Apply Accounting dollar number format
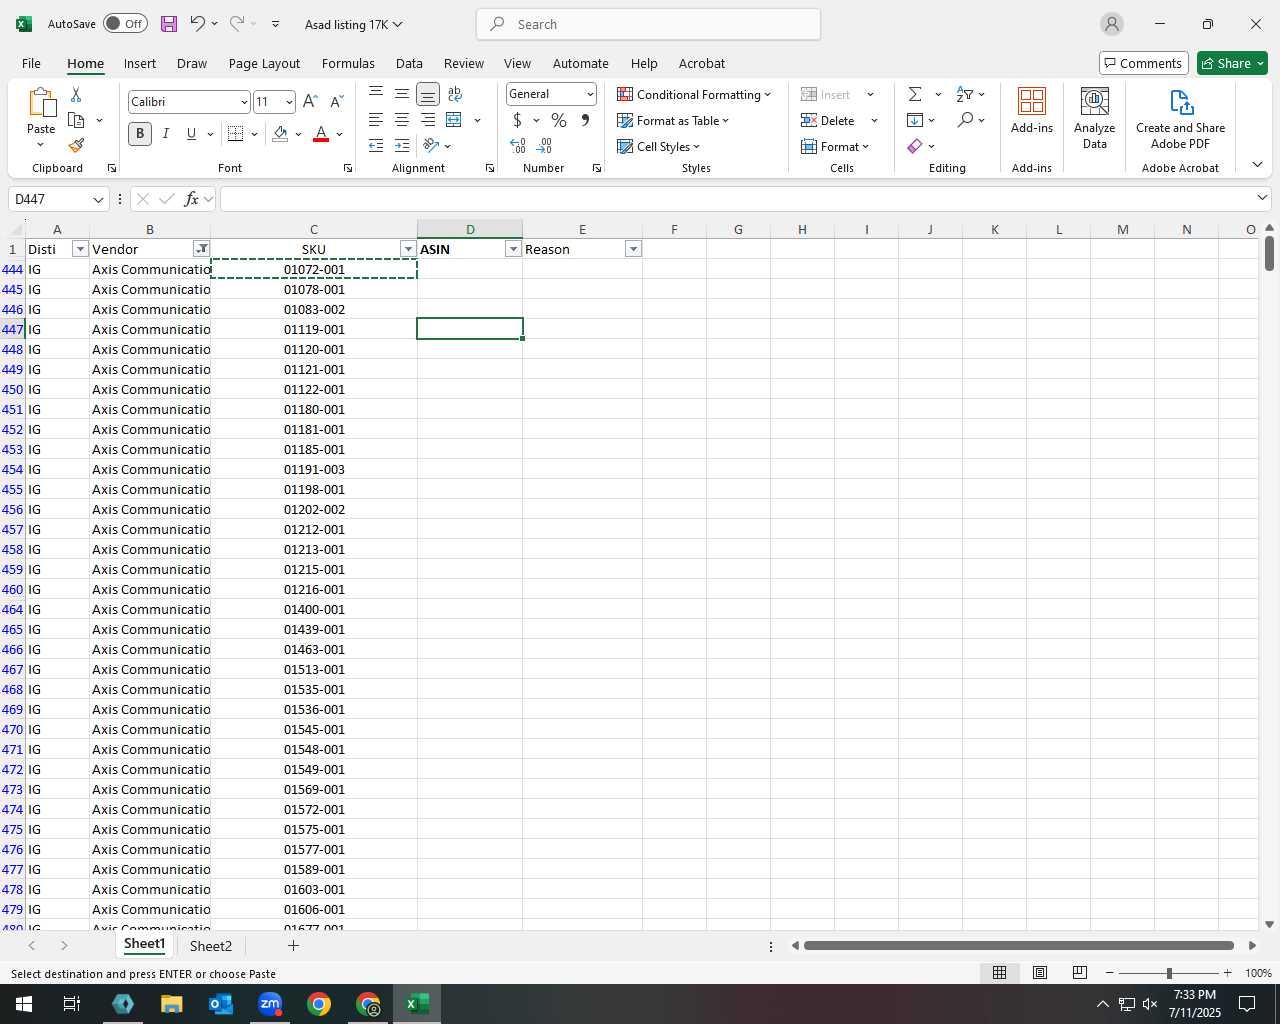This screenshot has width=1280, height=1024. 517,120
